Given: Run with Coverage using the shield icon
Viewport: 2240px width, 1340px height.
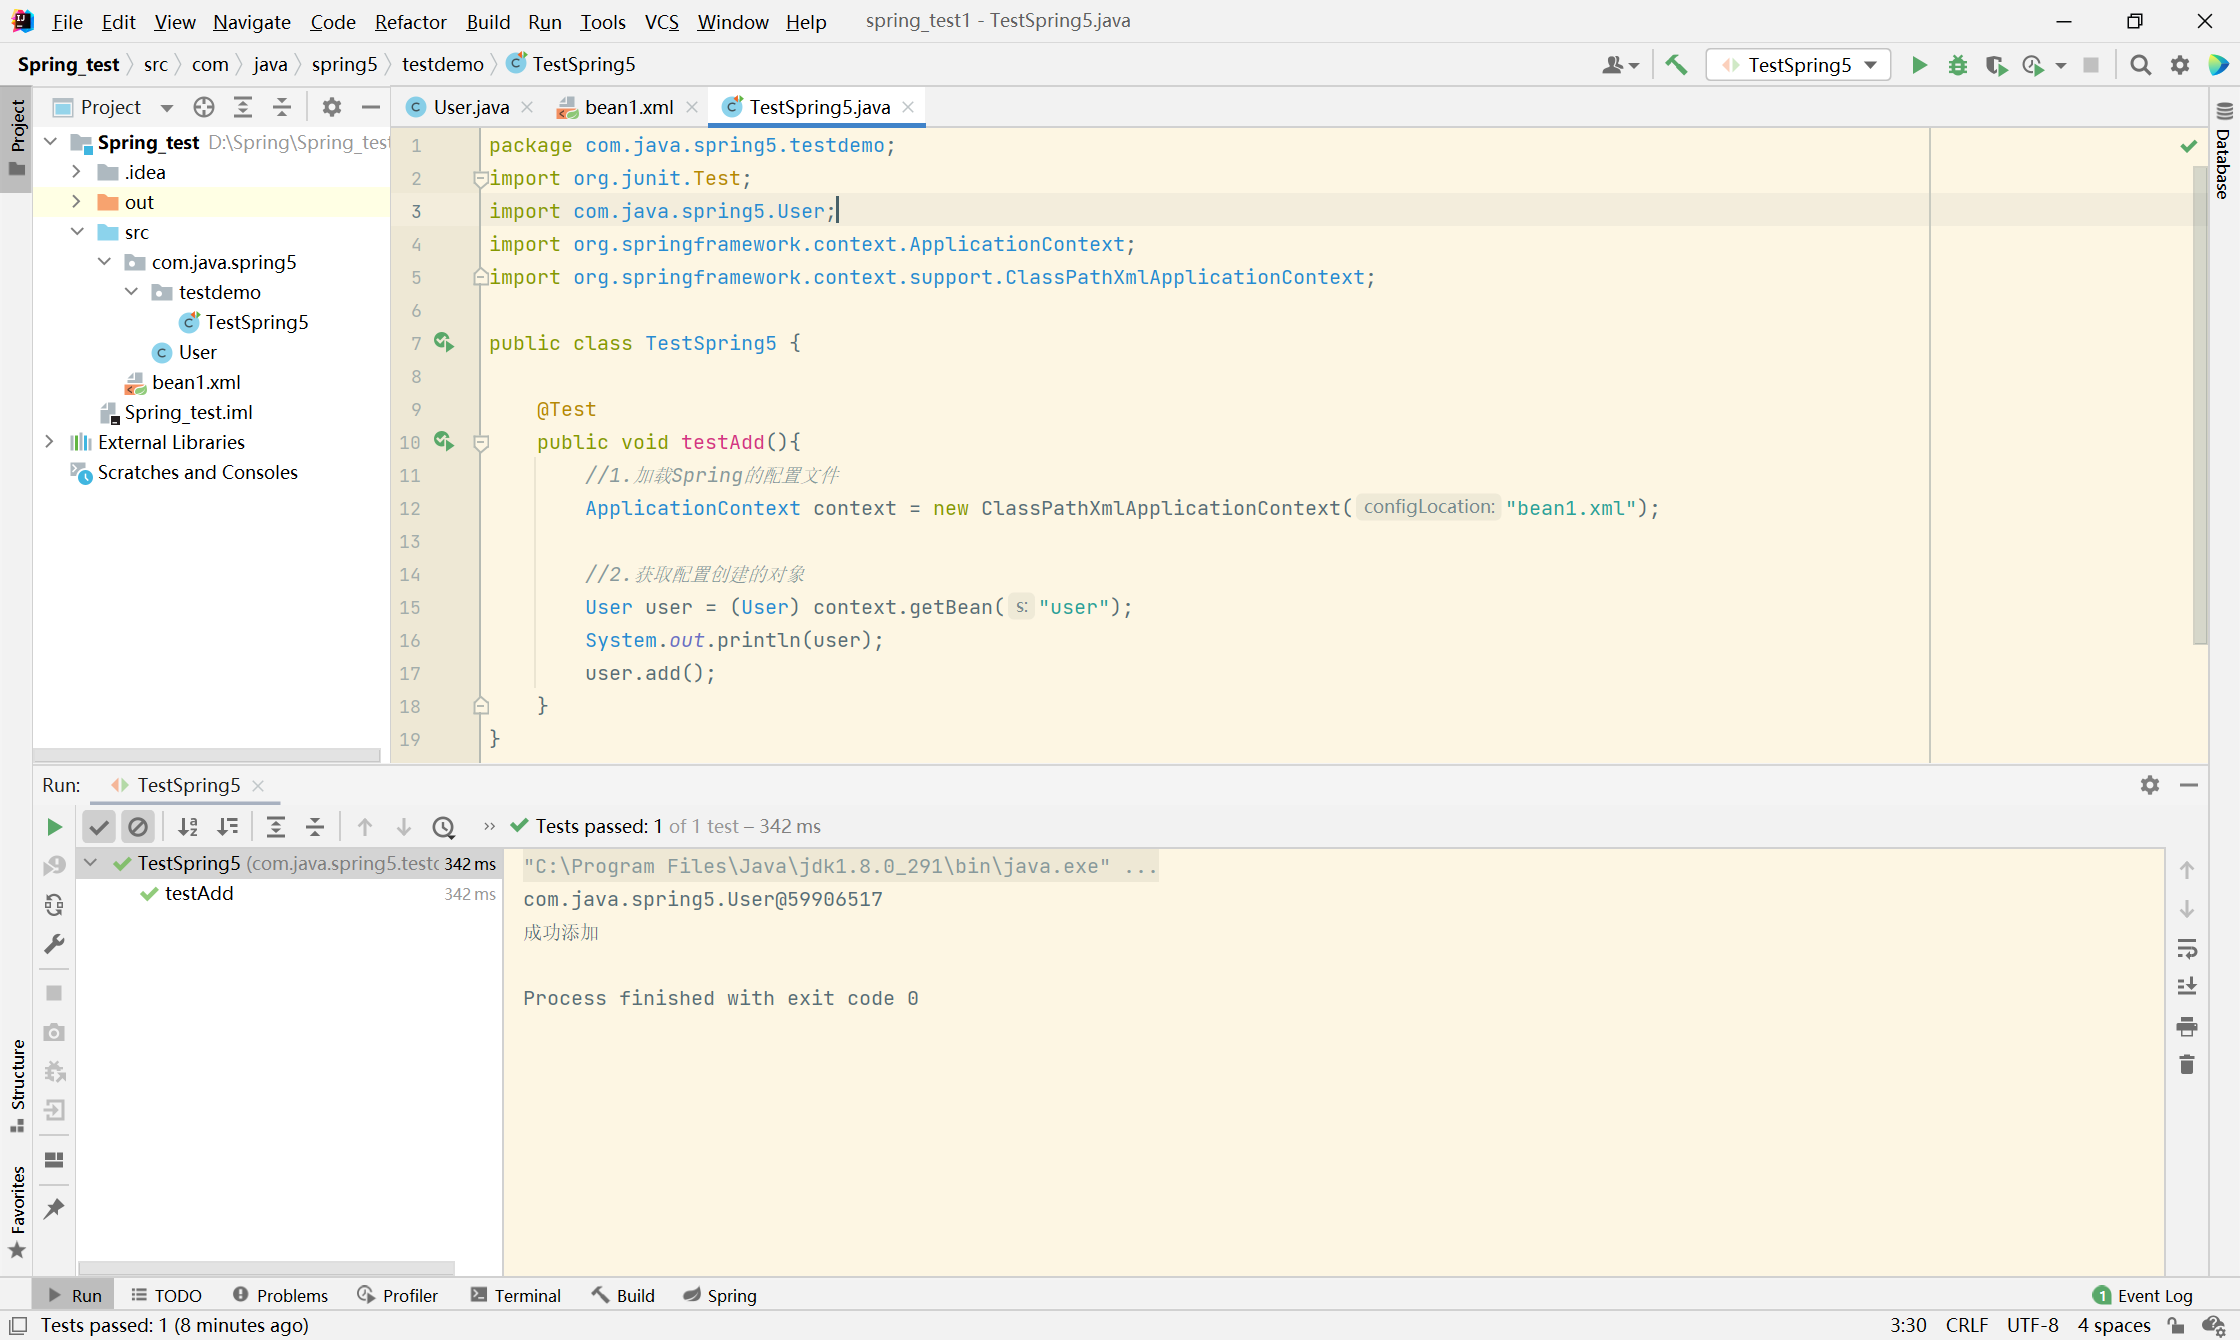Looking at the screenshot, I should click(x=1995, y=65).
